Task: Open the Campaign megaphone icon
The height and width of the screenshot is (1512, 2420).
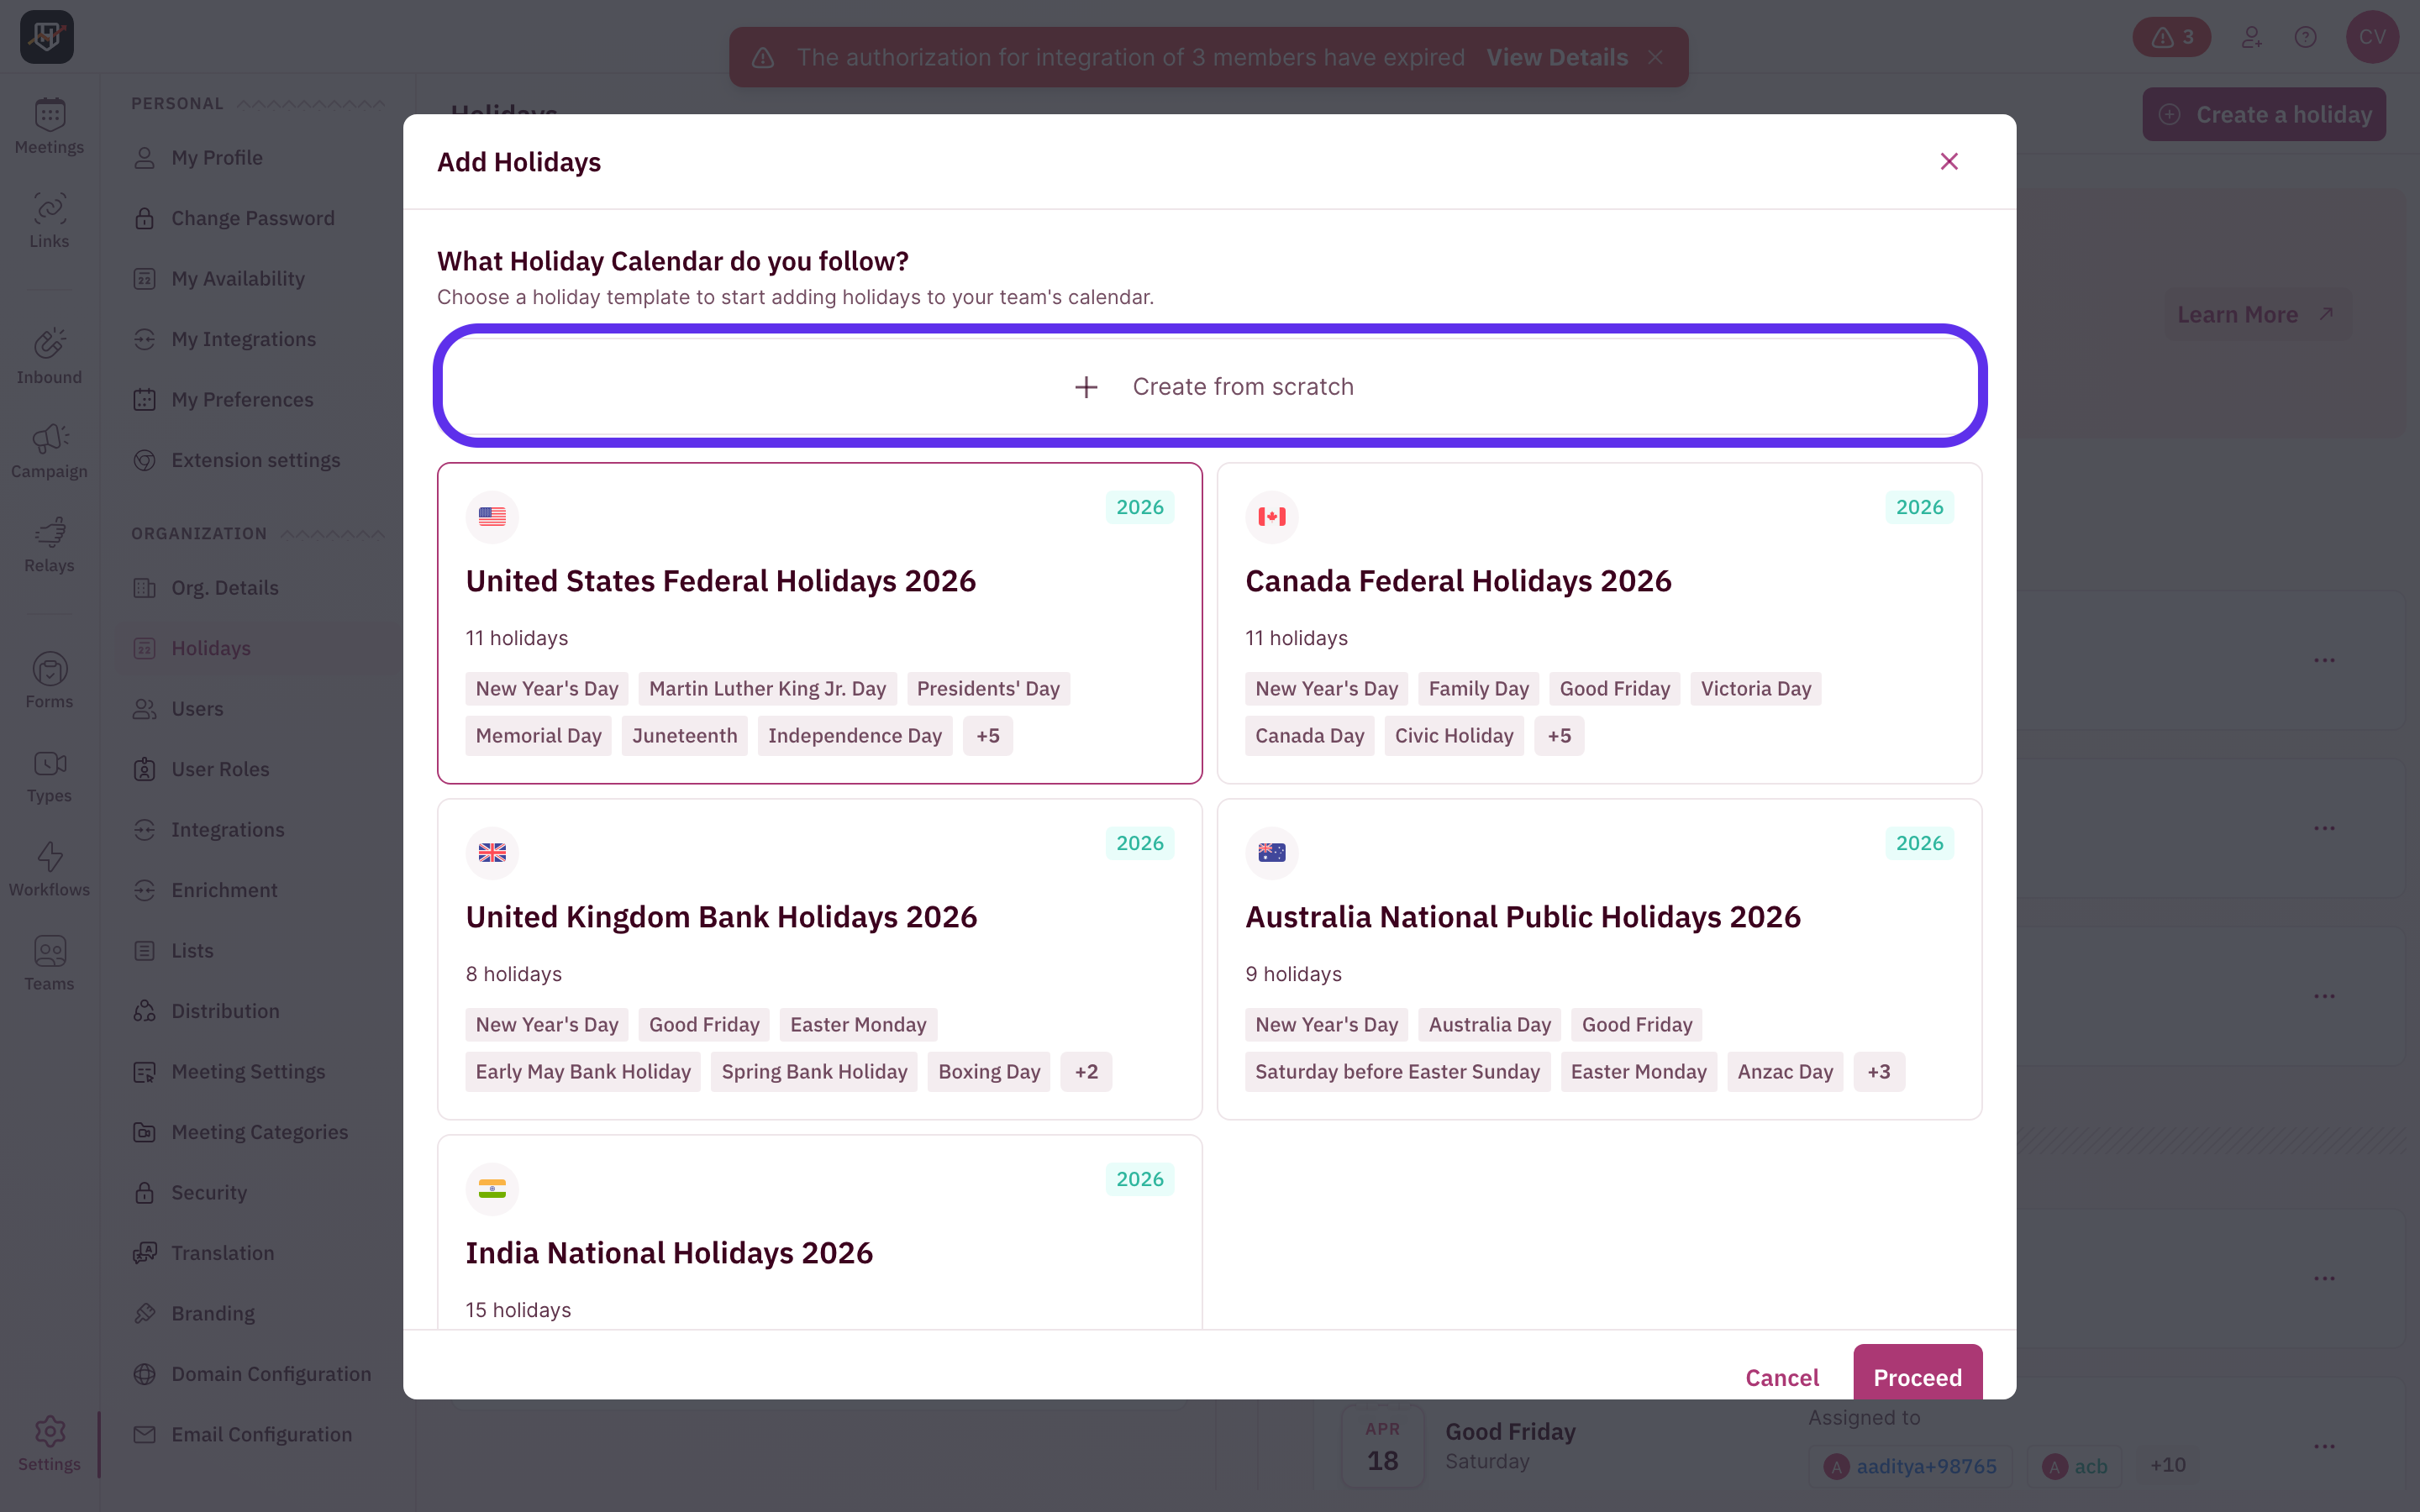Action: click(49, 450)
